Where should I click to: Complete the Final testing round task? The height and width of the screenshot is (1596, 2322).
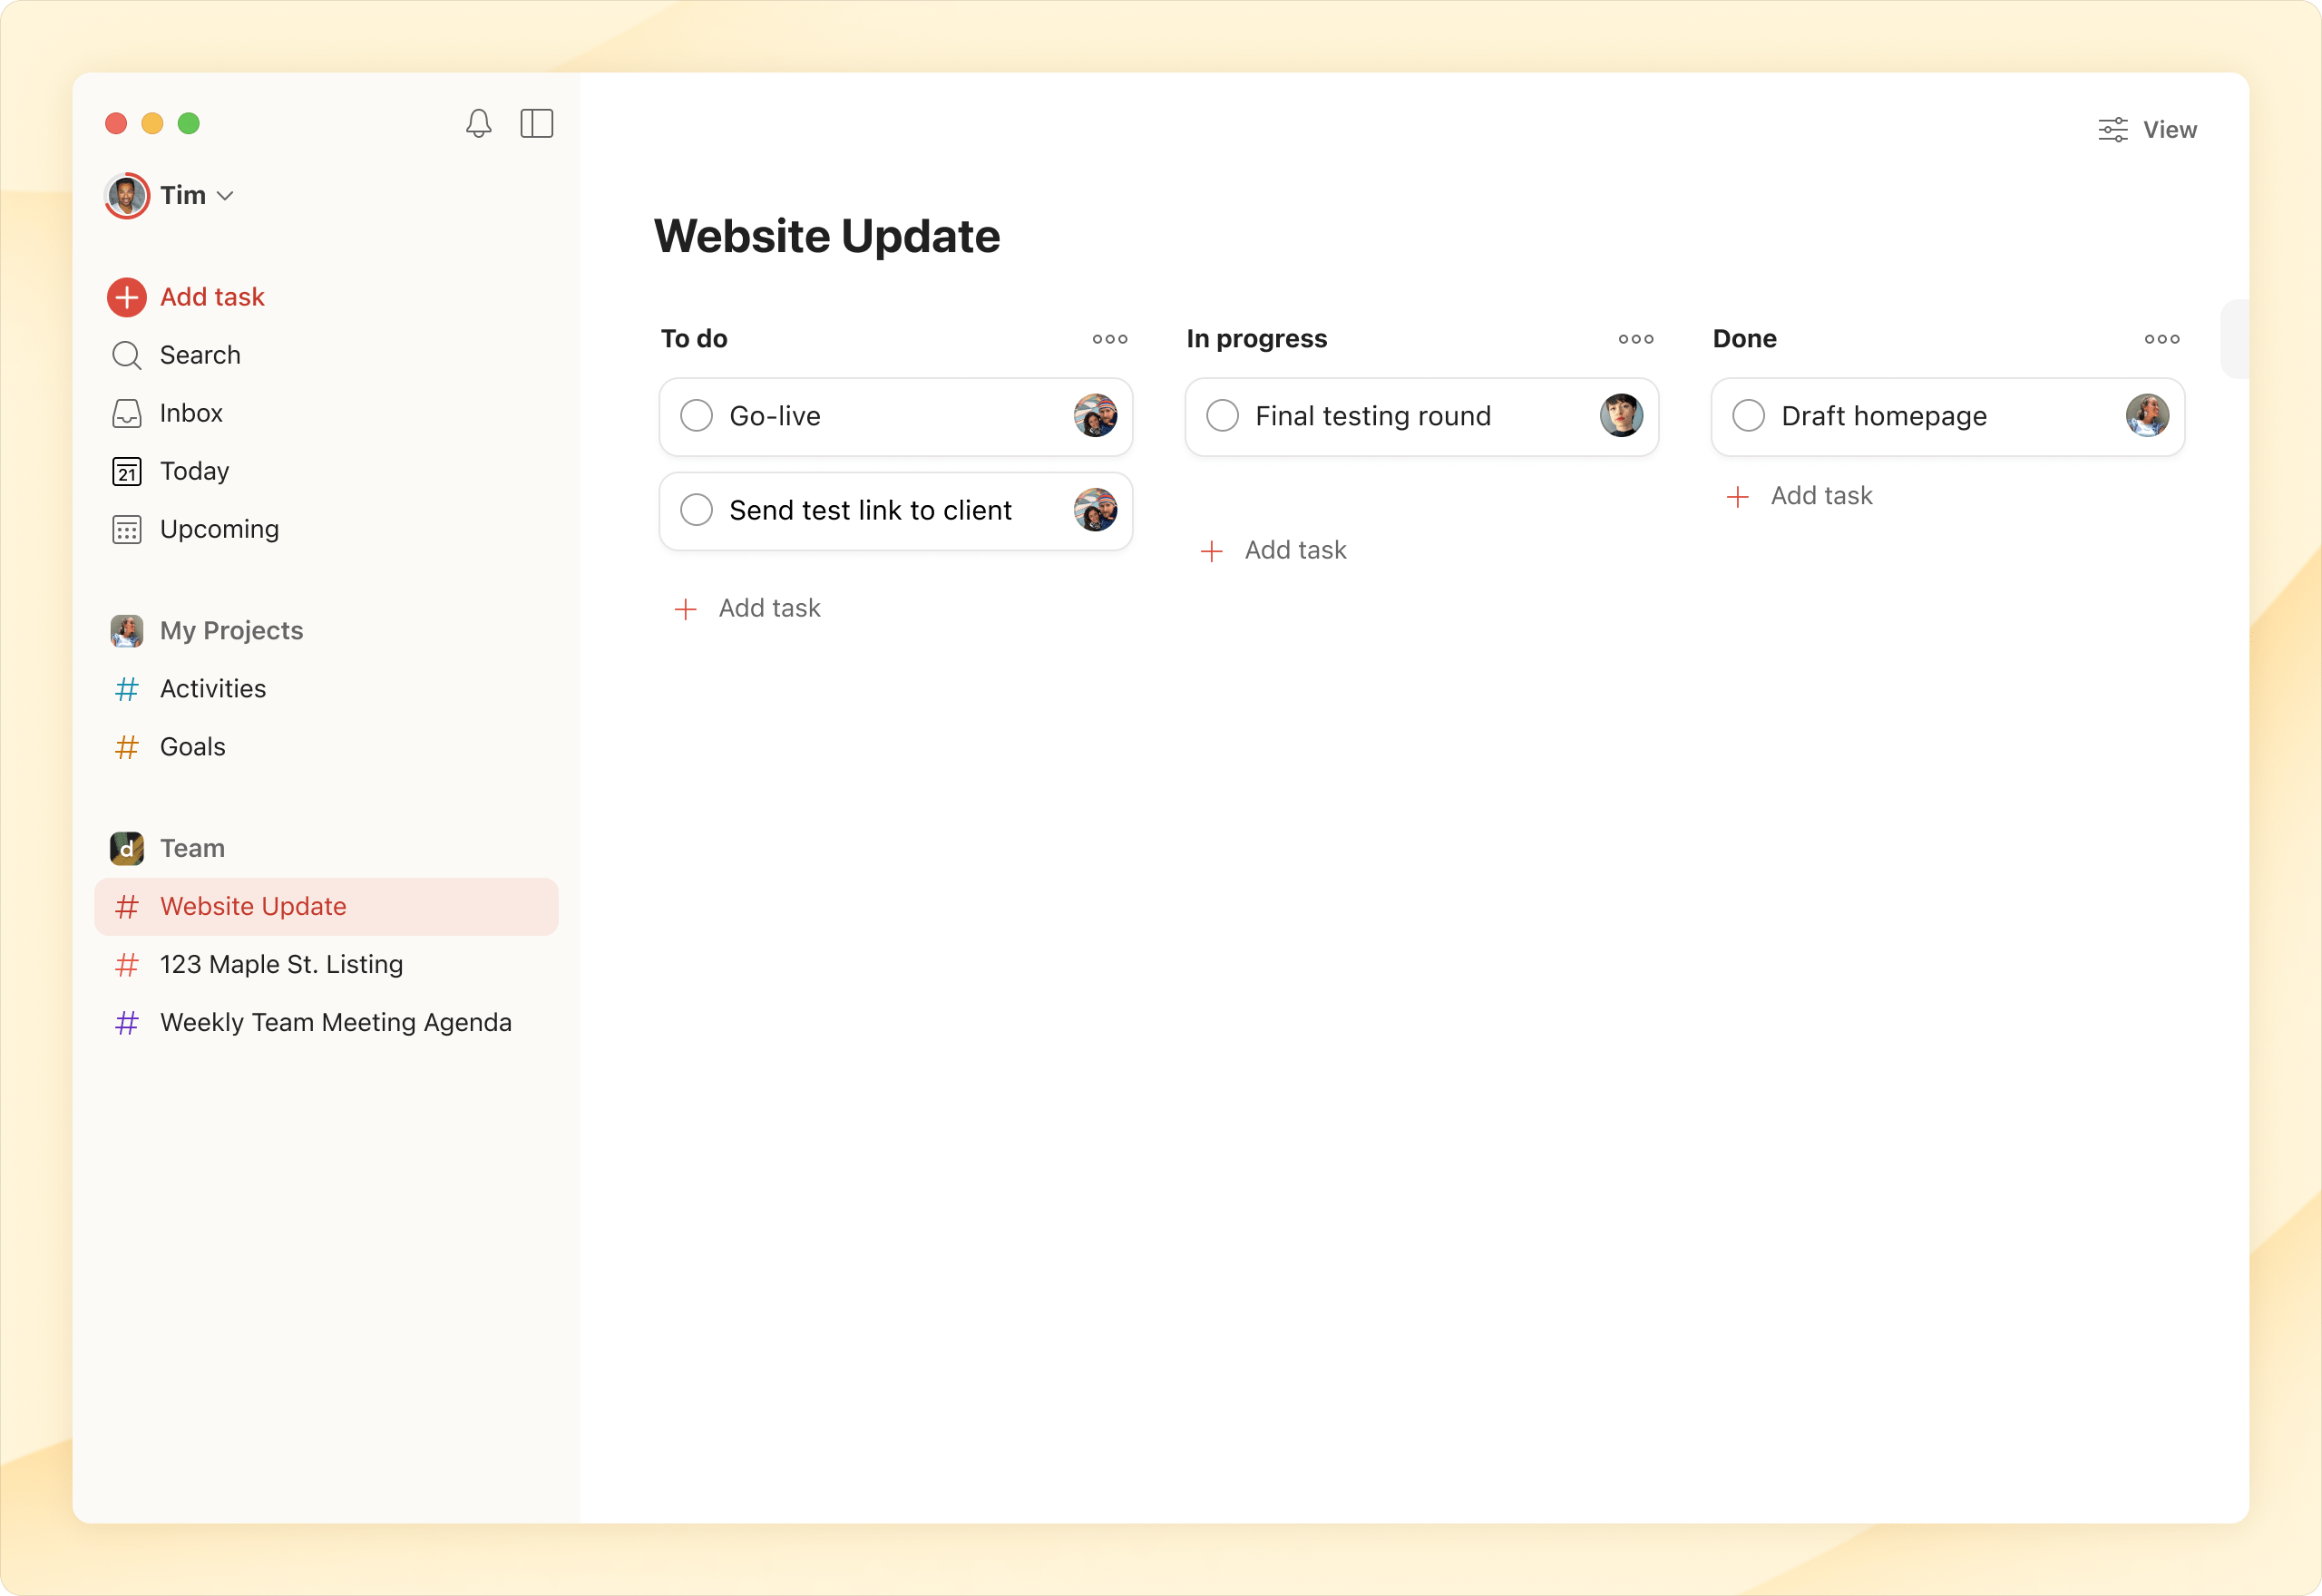point(1222,416)
